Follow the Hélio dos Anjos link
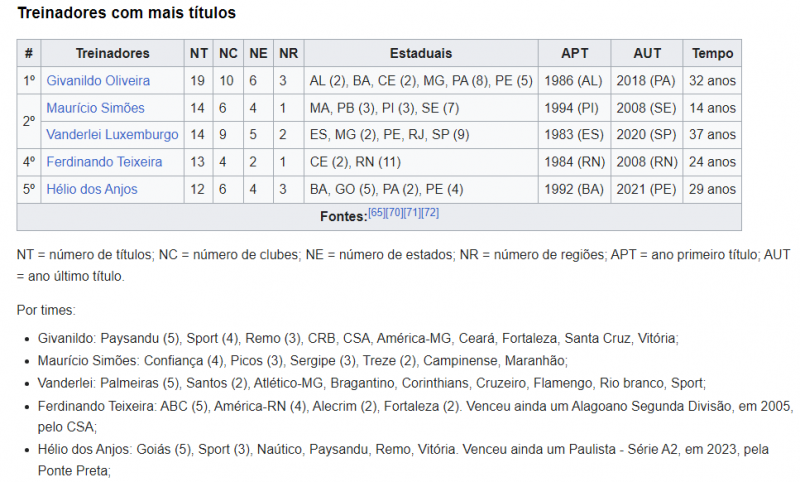This screenshot has width=800, height=482. tap(92, 189)
